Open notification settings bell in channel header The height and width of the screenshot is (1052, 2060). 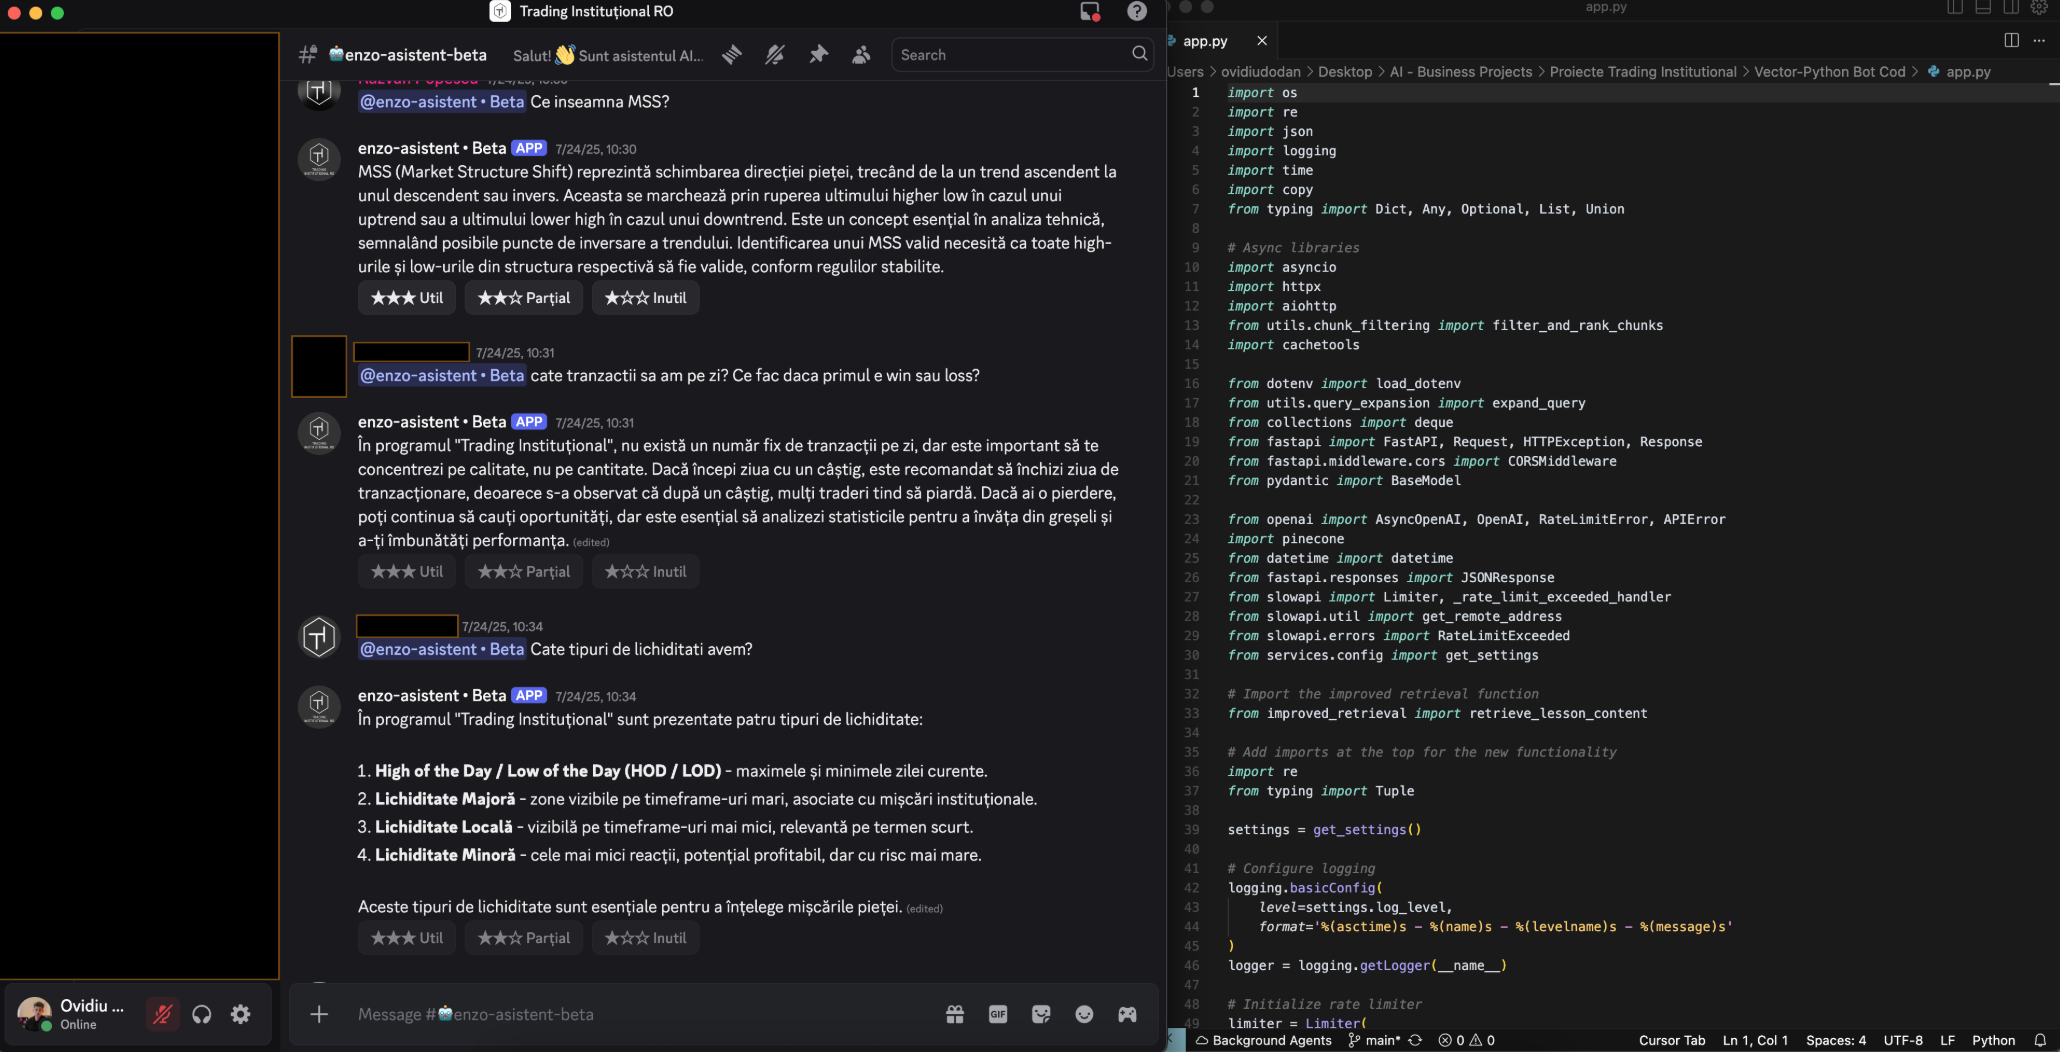[775, 55]
